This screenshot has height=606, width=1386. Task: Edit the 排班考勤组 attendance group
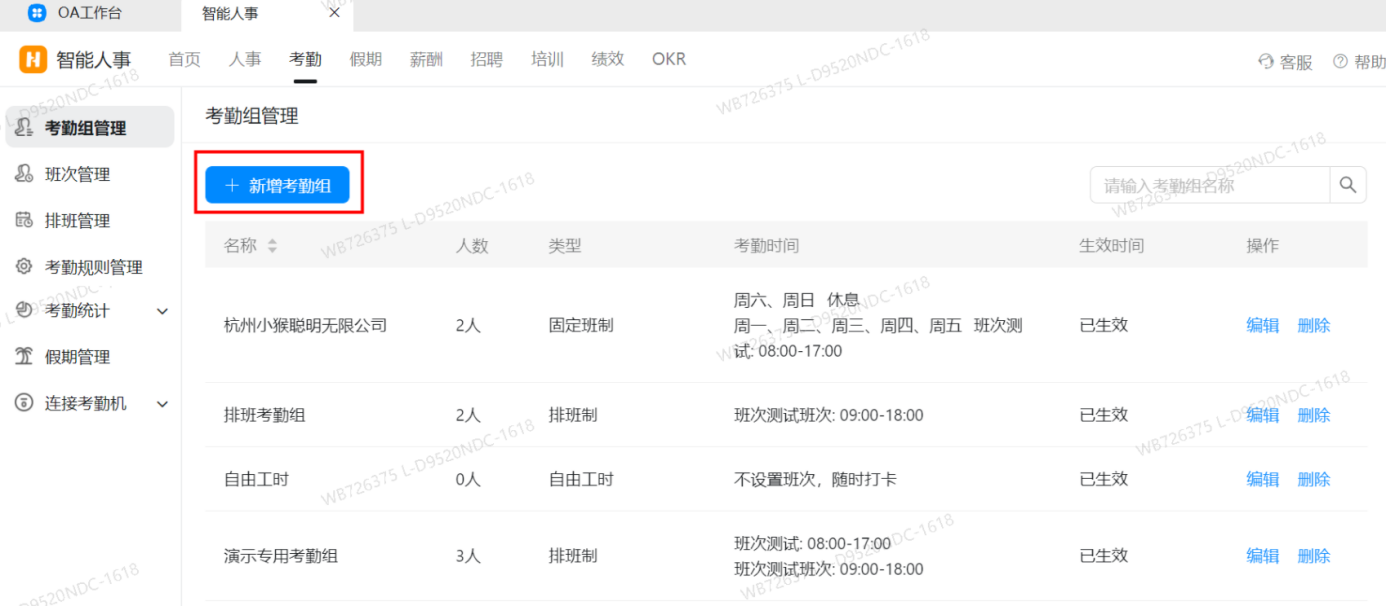click(1262, 414)
